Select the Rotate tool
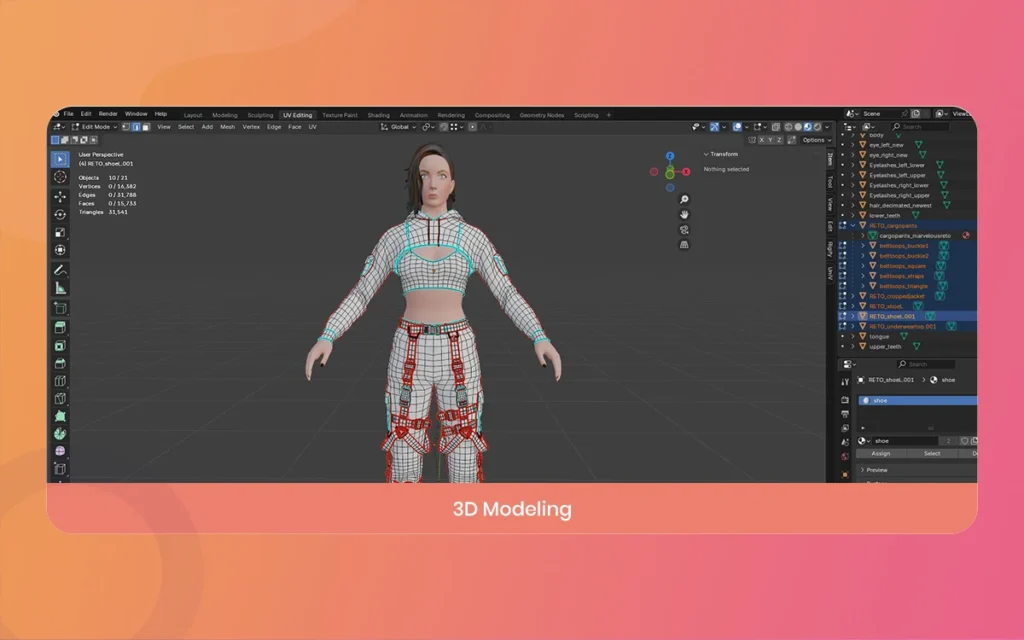1024x640 pixels. pyautogui.click(x=60, y=214)
